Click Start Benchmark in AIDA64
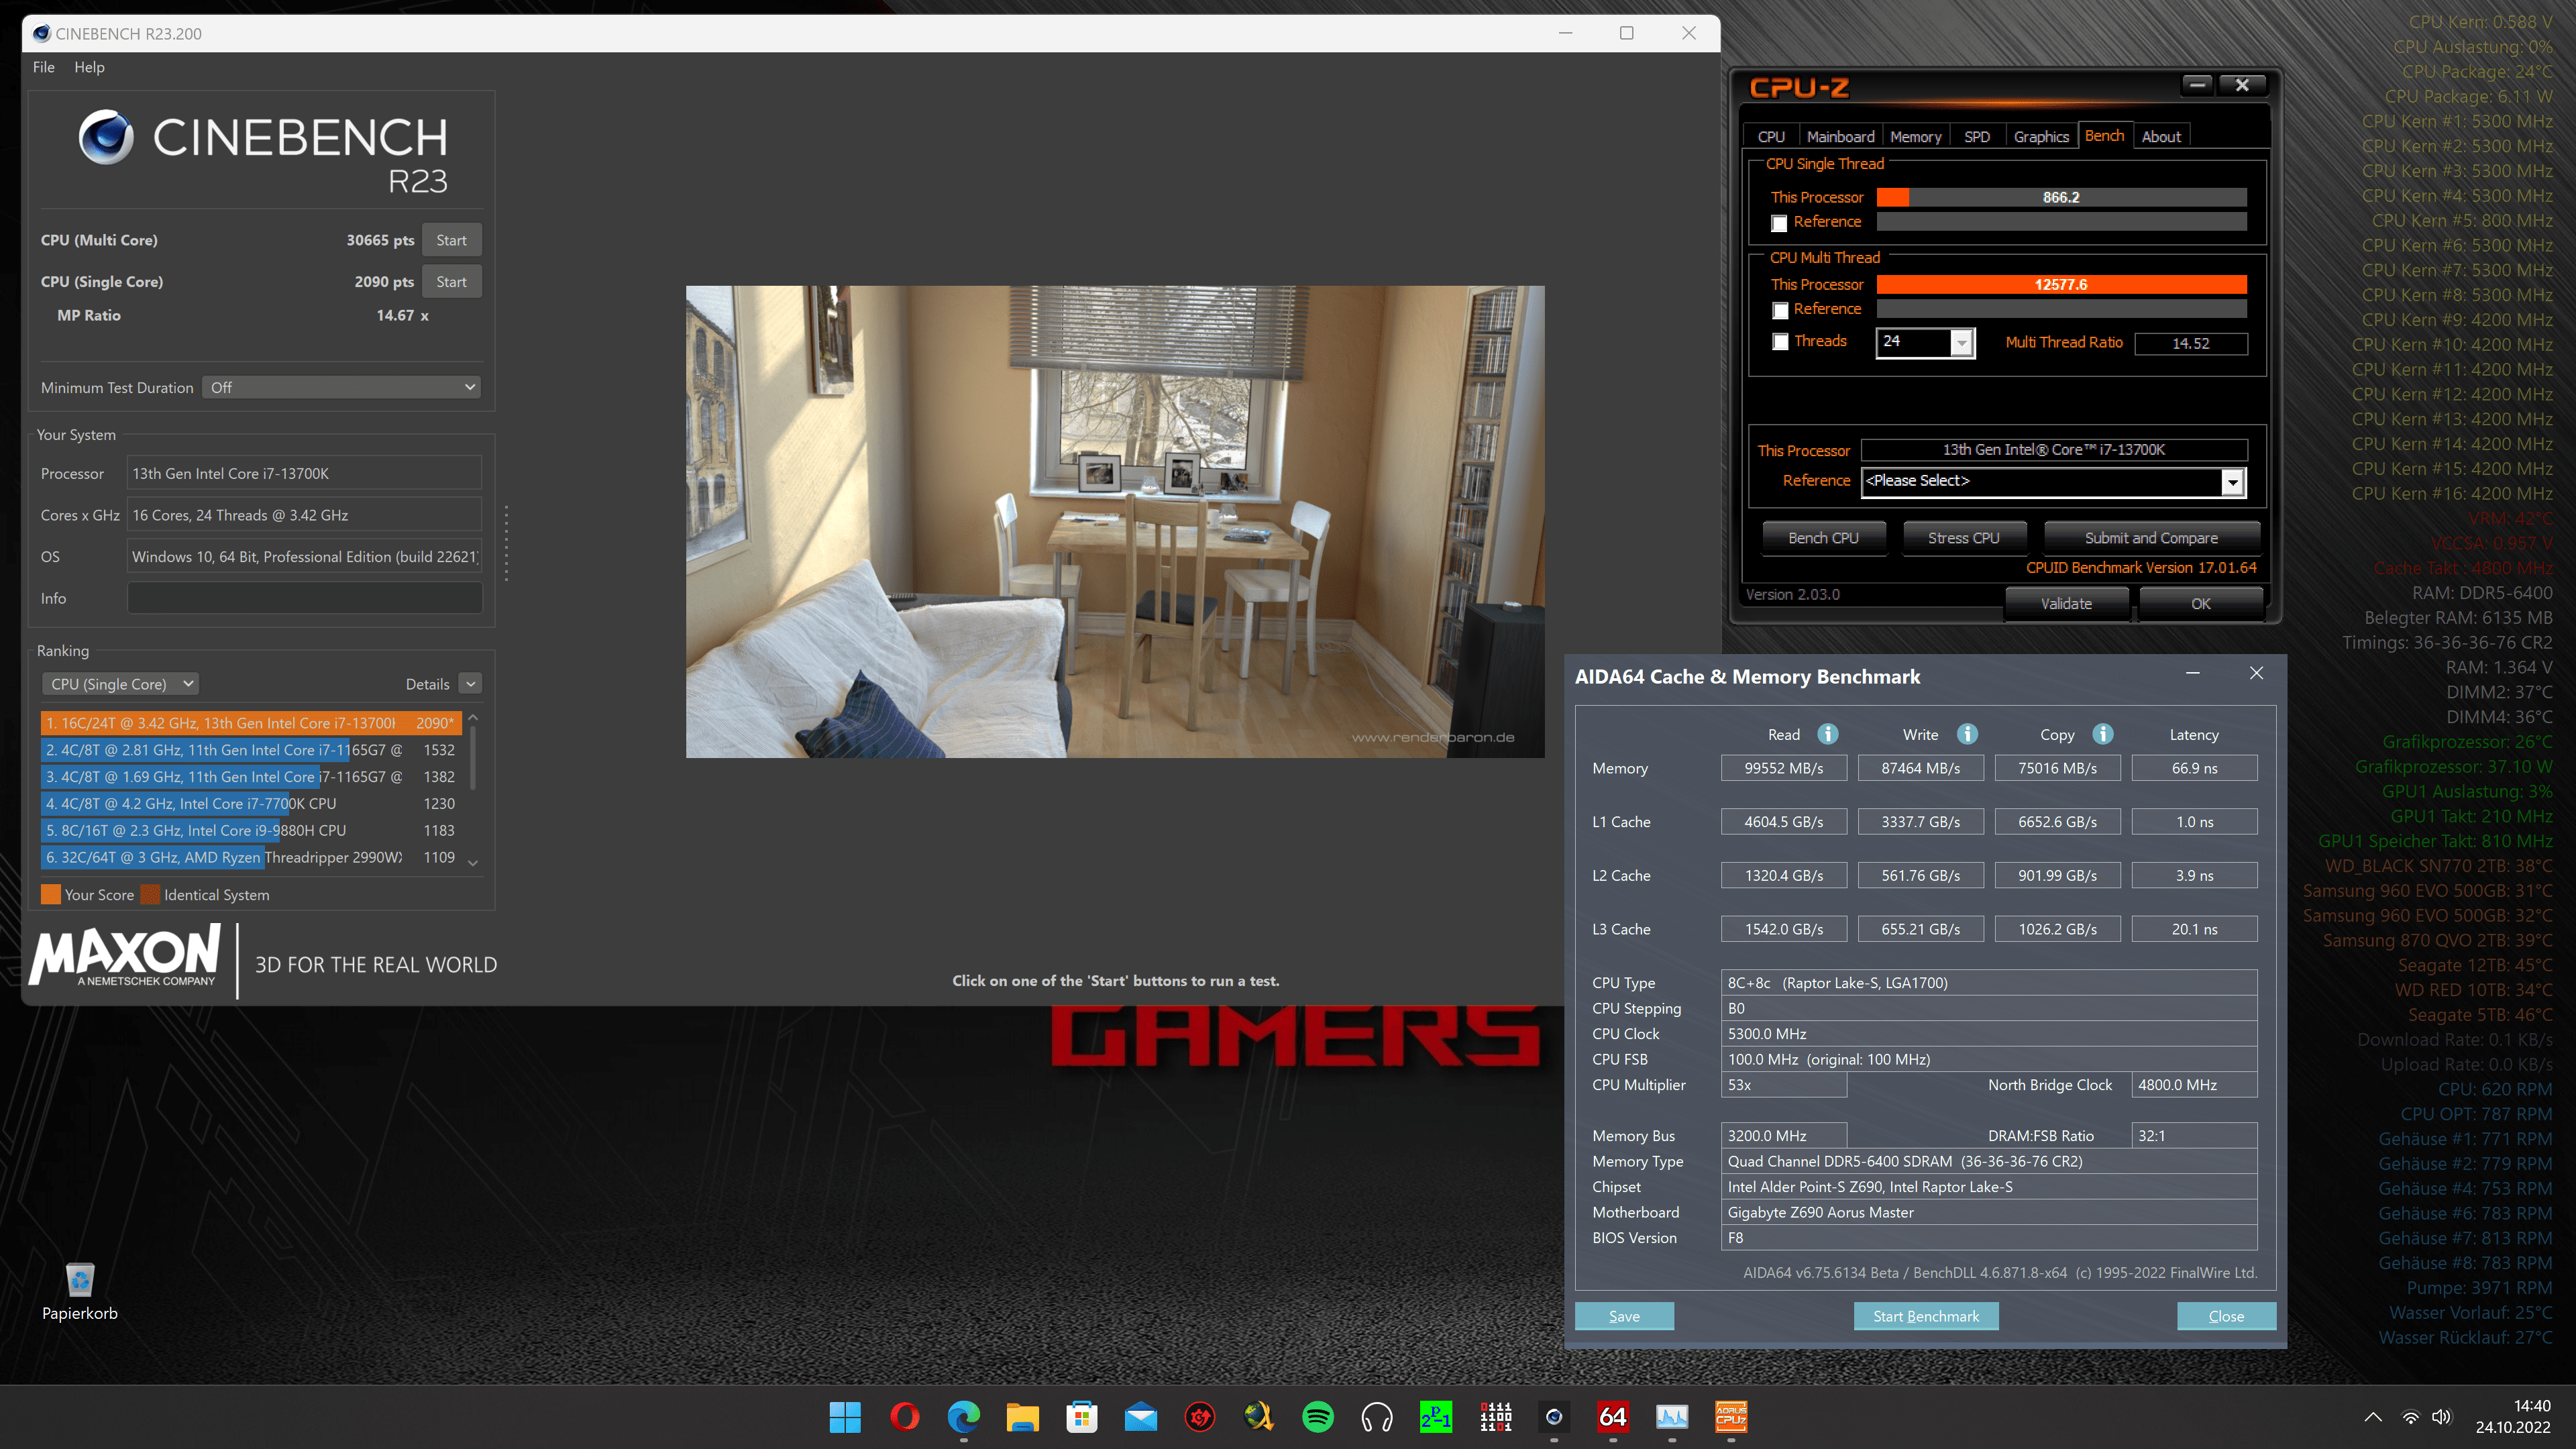2576x1449 pixels. coord(1925,1316)
